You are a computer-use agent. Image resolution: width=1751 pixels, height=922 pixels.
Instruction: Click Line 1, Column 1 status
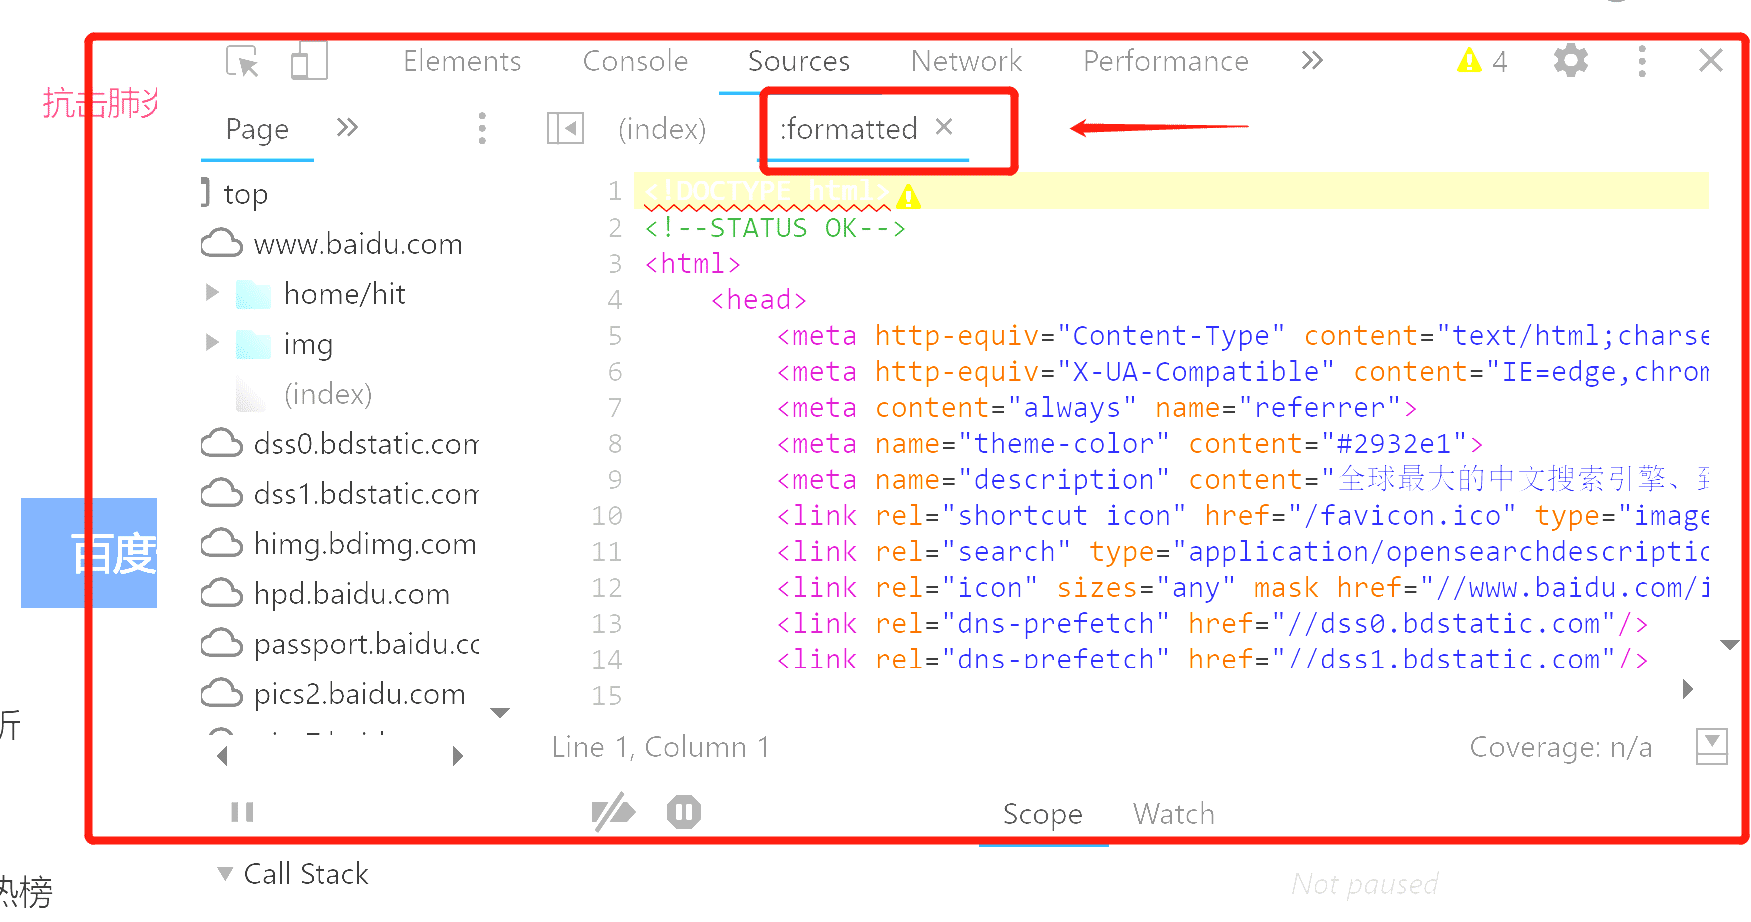click(x=661, y=747)
